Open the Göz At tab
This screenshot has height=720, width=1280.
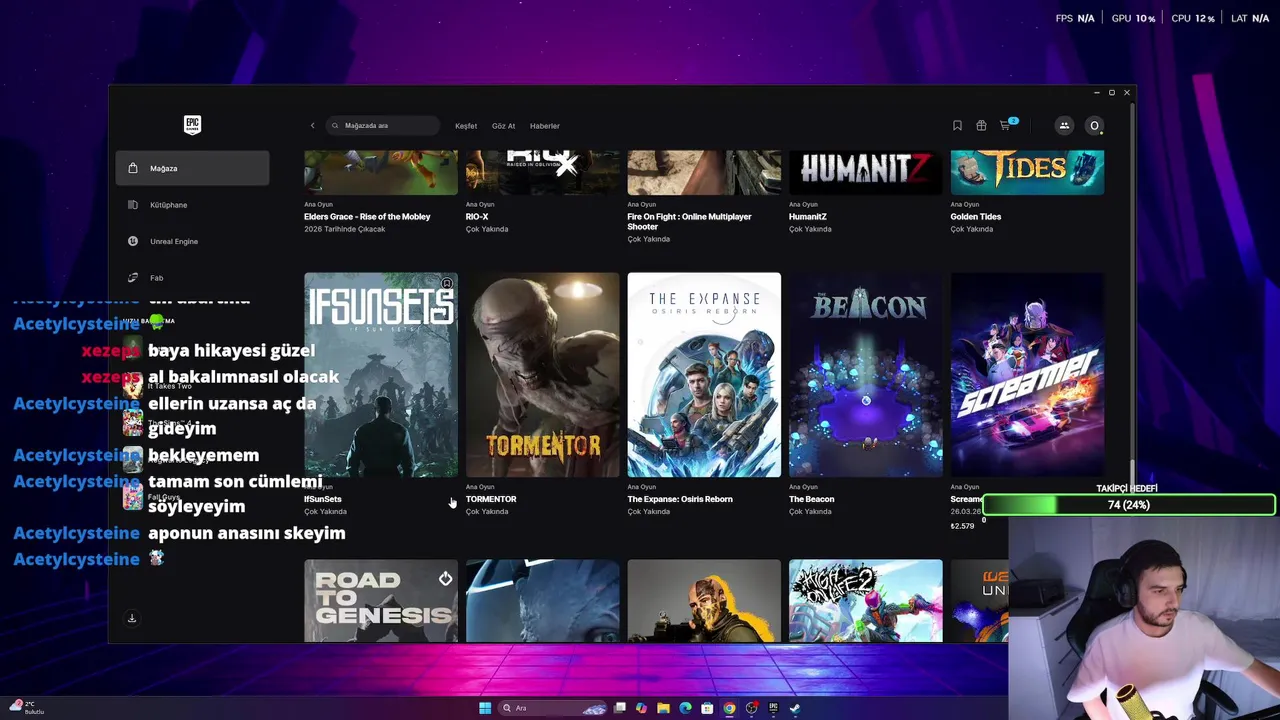point(503,126)
